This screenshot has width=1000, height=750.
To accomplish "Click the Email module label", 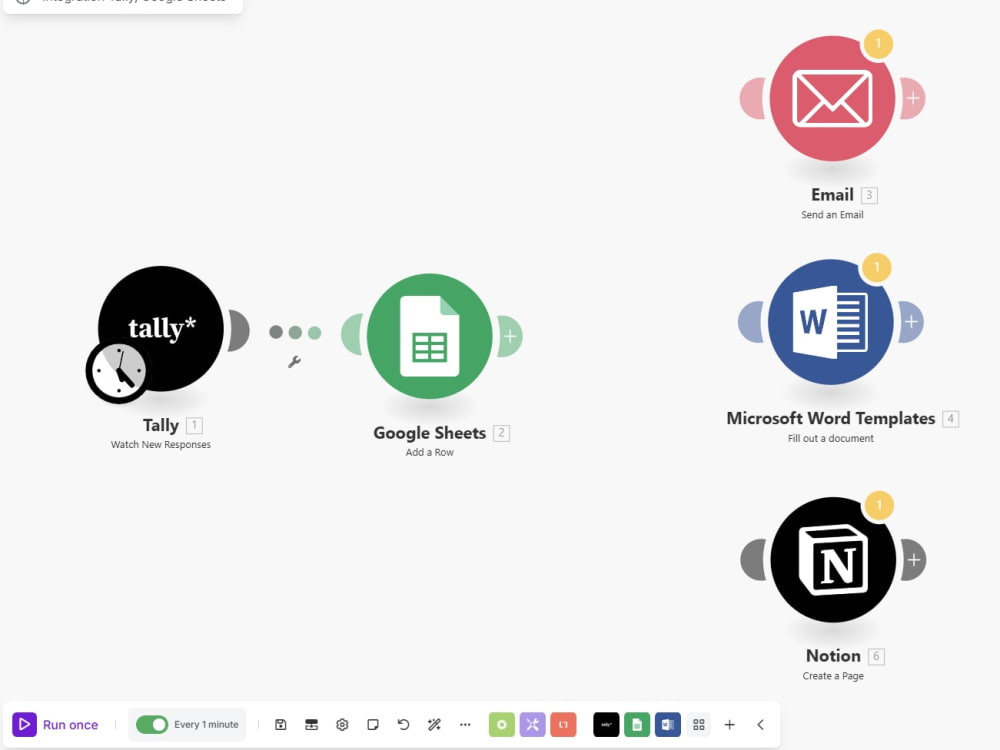I will (832, 195).
